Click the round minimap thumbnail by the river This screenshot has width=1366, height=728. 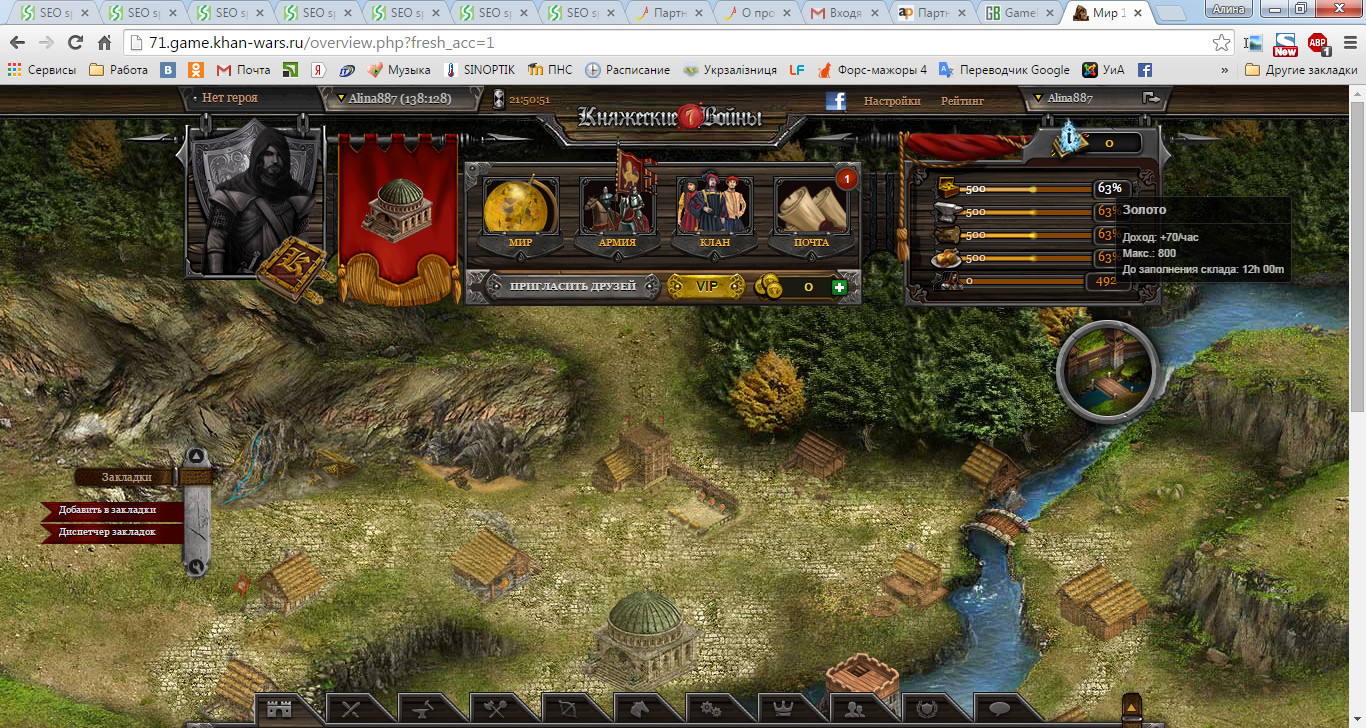click(x=1106, y=371)
